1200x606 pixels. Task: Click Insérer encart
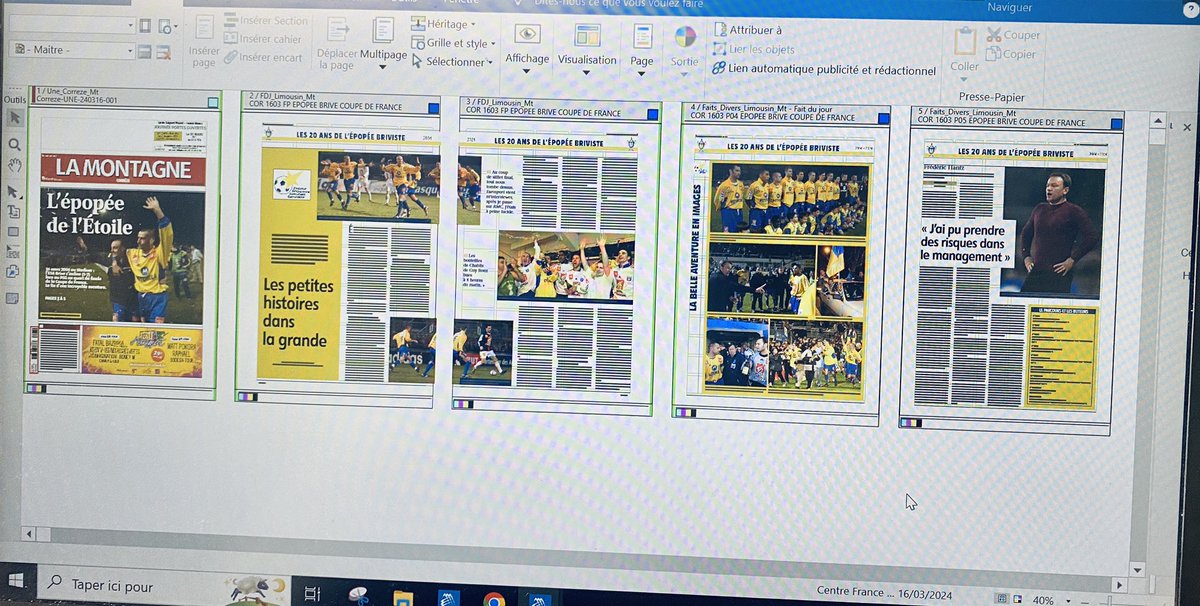click(x=261, y=57)
